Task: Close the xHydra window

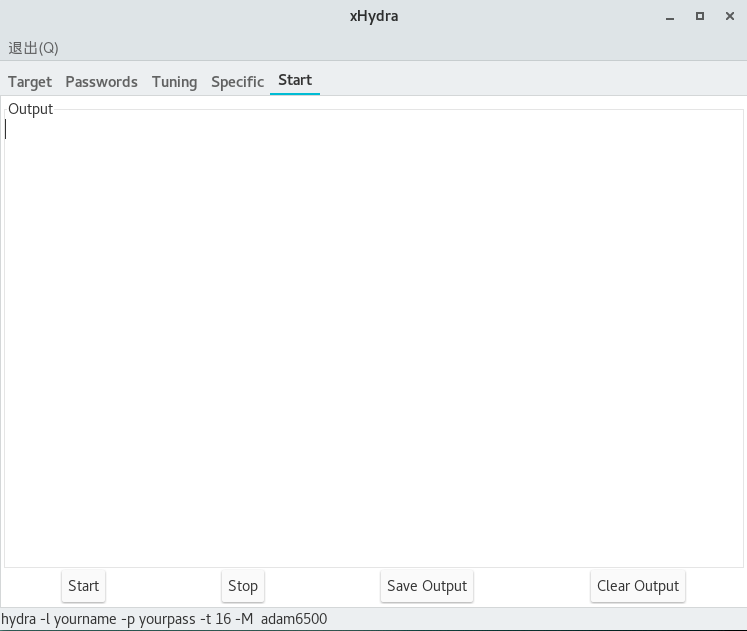Action: [x=730, y=16]
